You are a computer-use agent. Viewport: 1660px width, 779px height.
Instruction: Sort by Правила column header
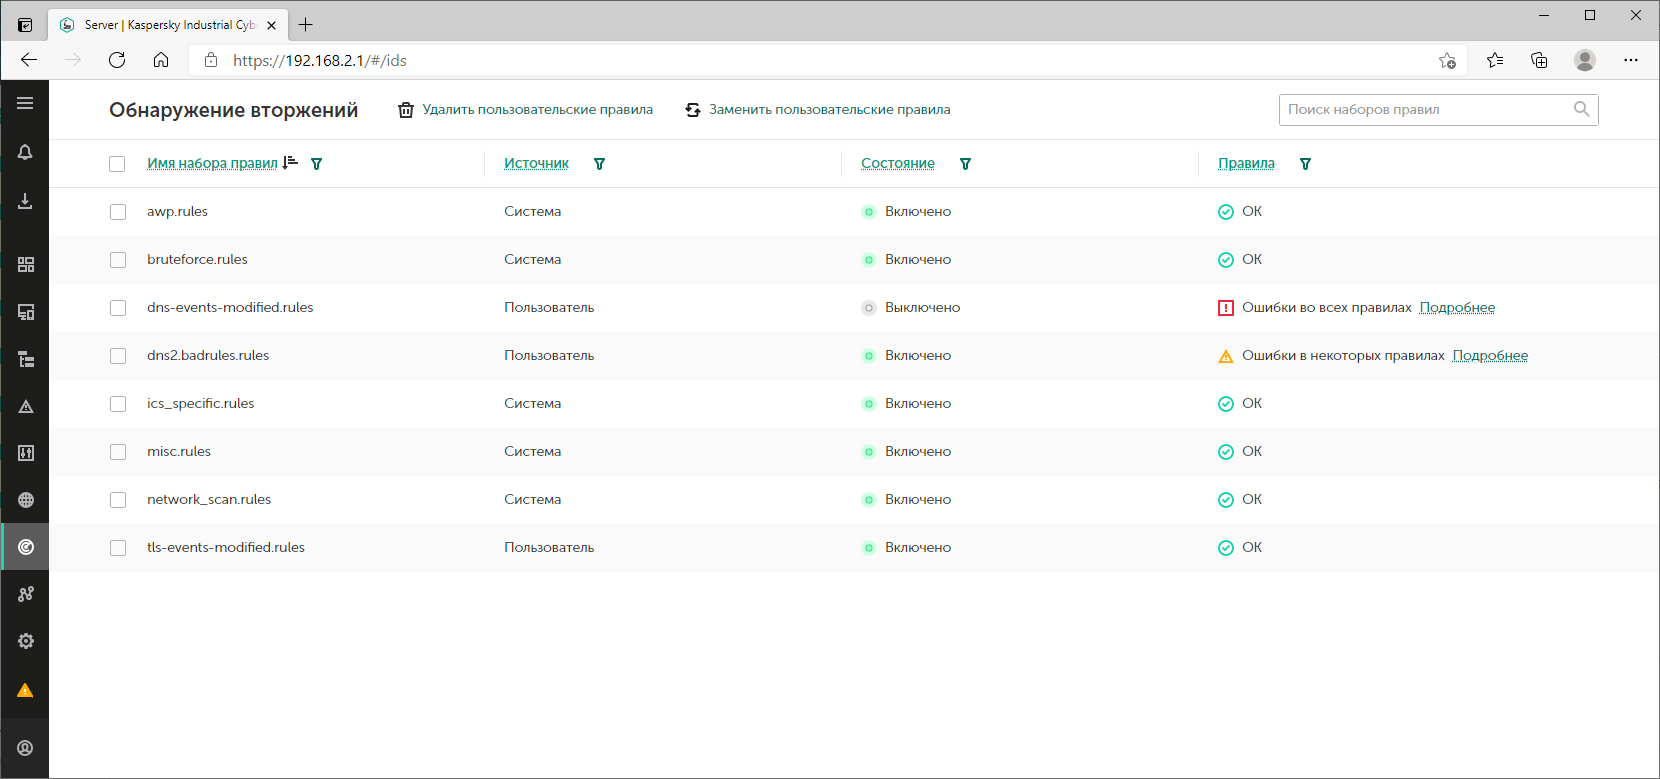coord(1246,163)
